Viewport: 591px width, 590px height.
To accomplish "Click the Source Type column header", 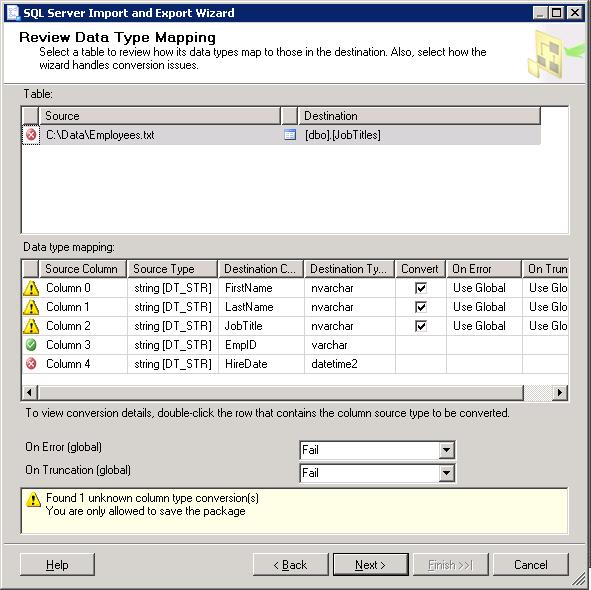I will pos(172,269).
